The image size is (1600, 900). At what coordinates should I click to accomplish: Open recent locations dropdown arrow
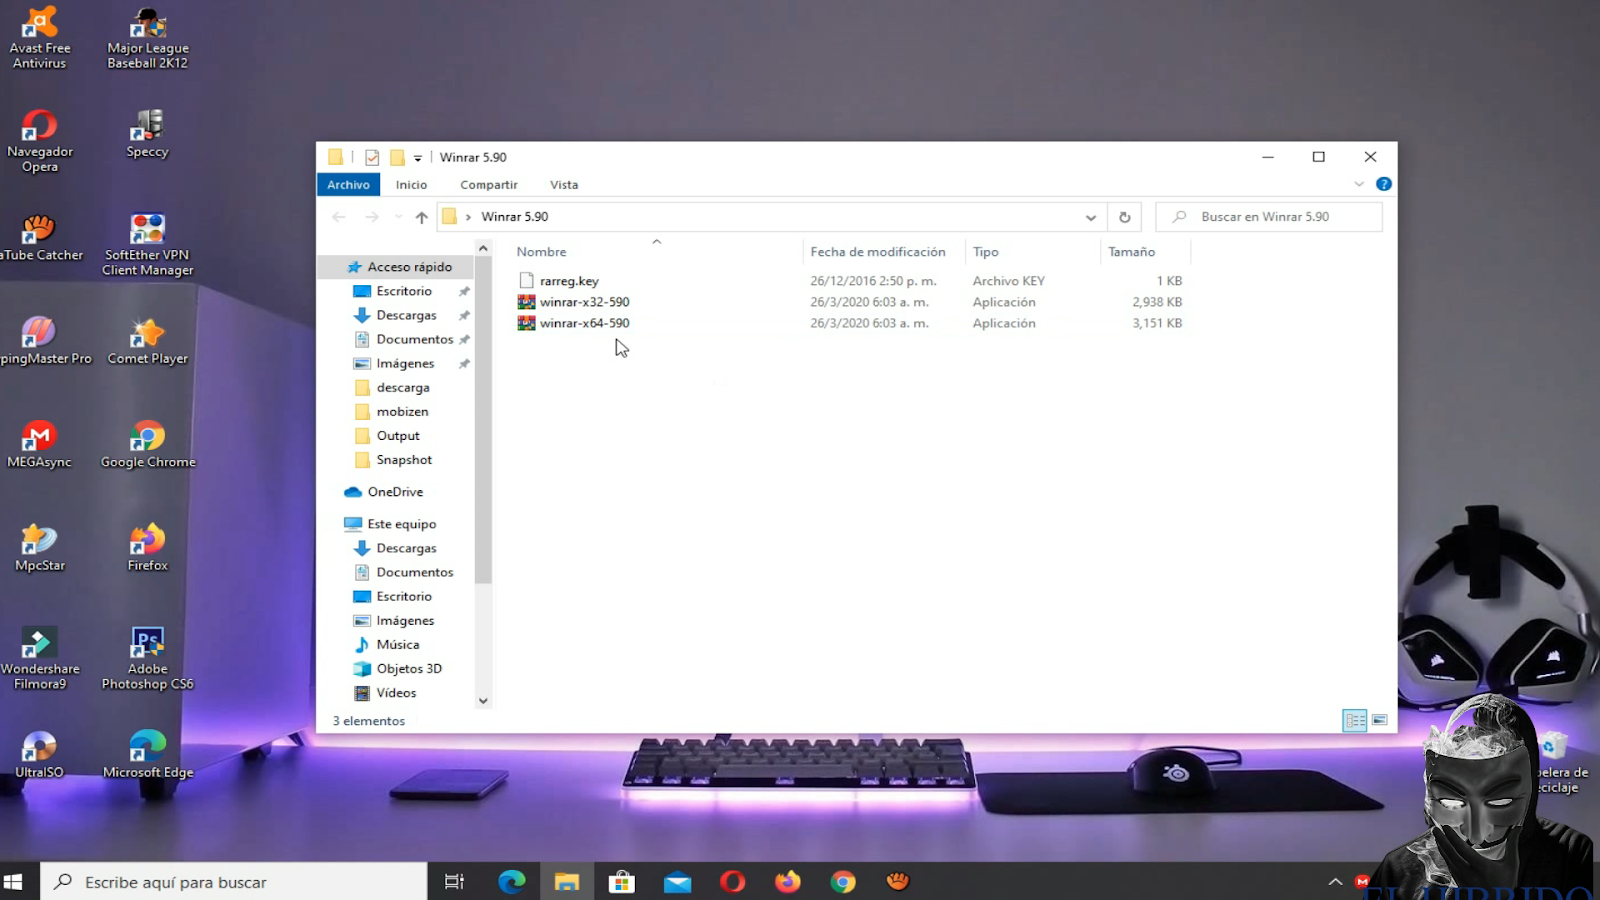[x=398, y=217]
